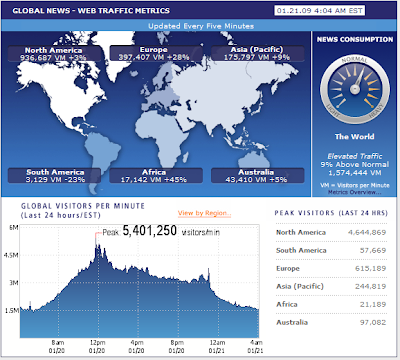Screen dimensions: 400x360
Task: Click South America row in Peak Visitors
Action: click(331, 250)
